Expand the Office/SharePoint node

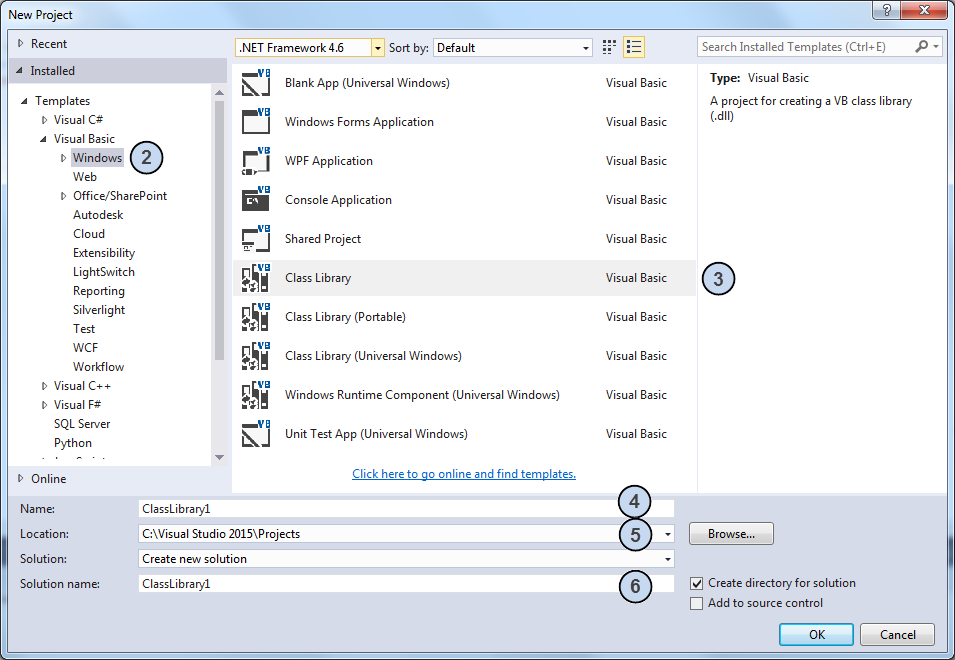63,196
